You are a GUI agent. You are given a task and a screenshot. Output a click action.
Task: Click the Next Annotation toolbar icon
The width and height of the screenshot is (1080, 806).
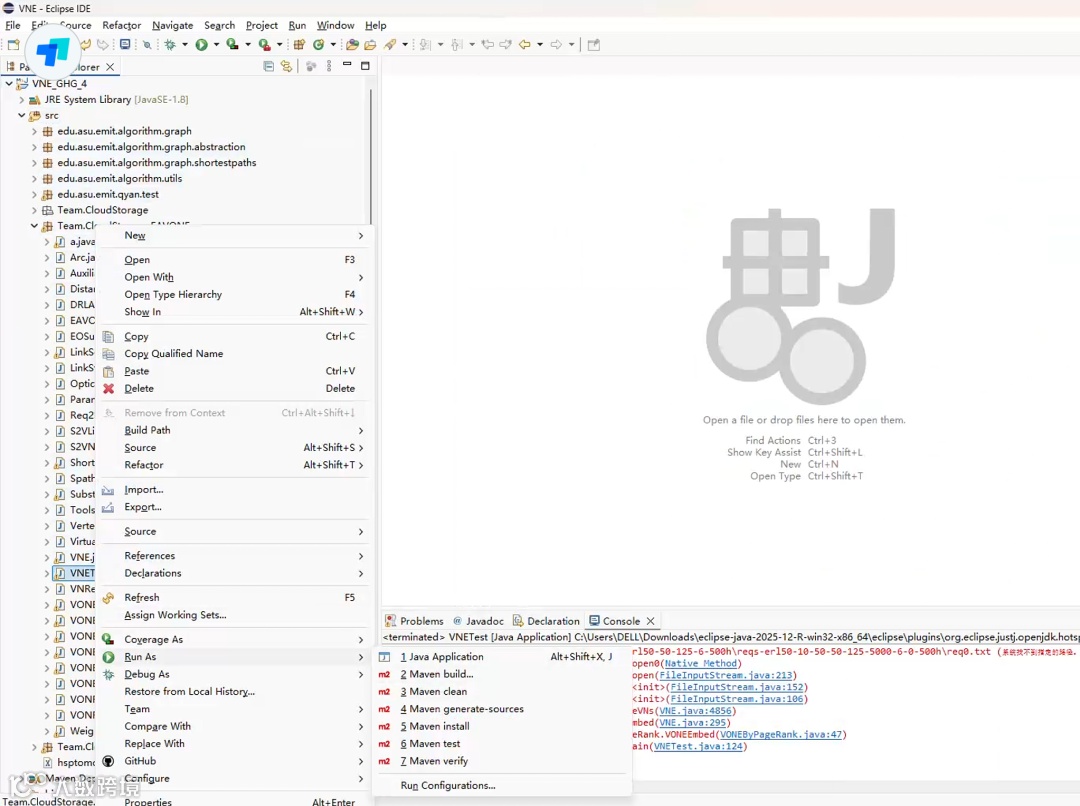(425, 45)
